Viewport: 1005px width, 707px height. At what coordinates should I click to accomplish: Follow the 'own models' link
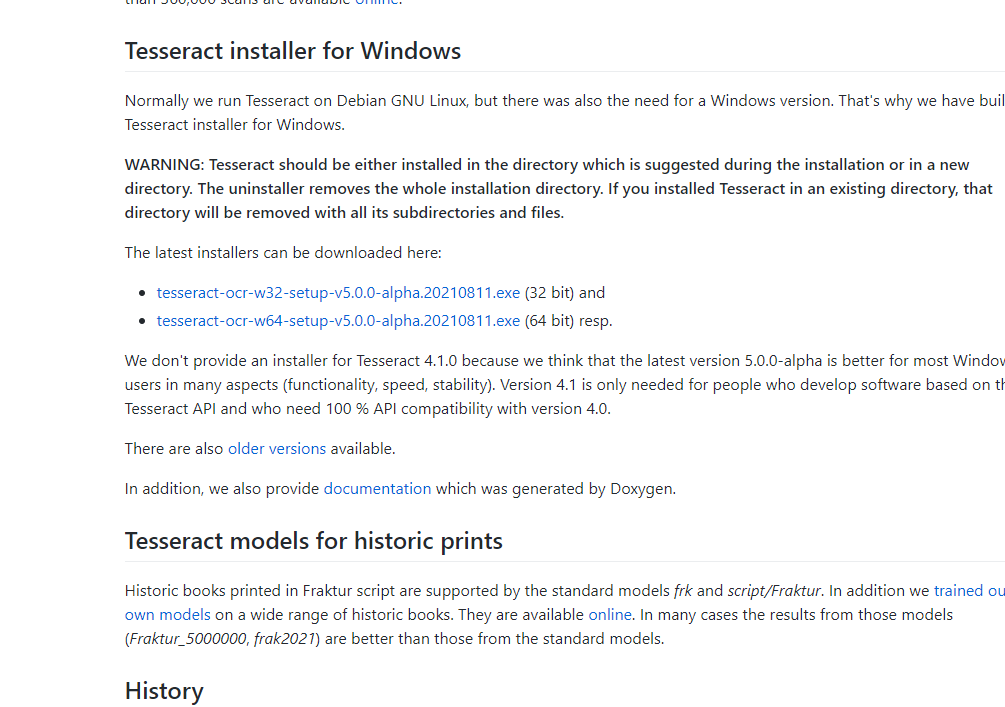tap(167, 615)
